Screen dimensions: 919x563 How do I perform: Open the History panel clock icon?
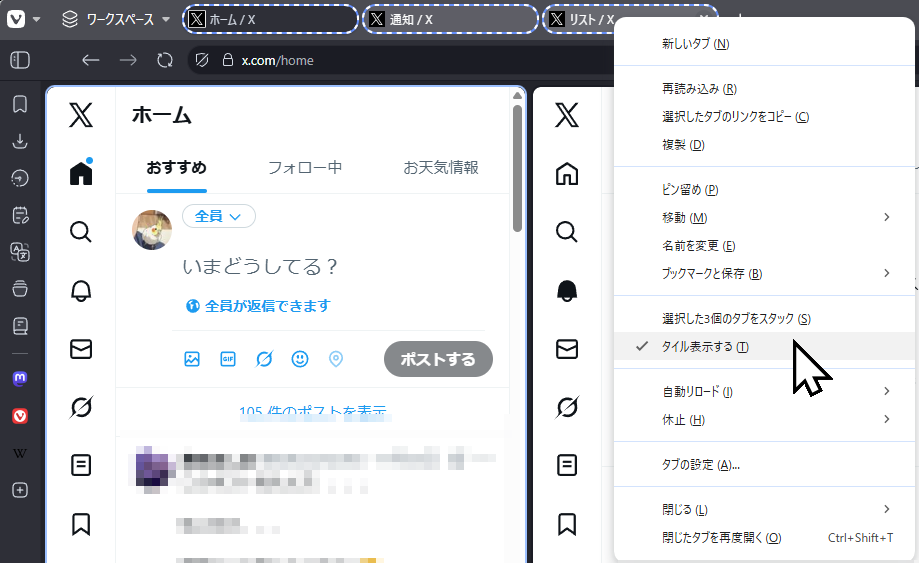coord(19,178)
